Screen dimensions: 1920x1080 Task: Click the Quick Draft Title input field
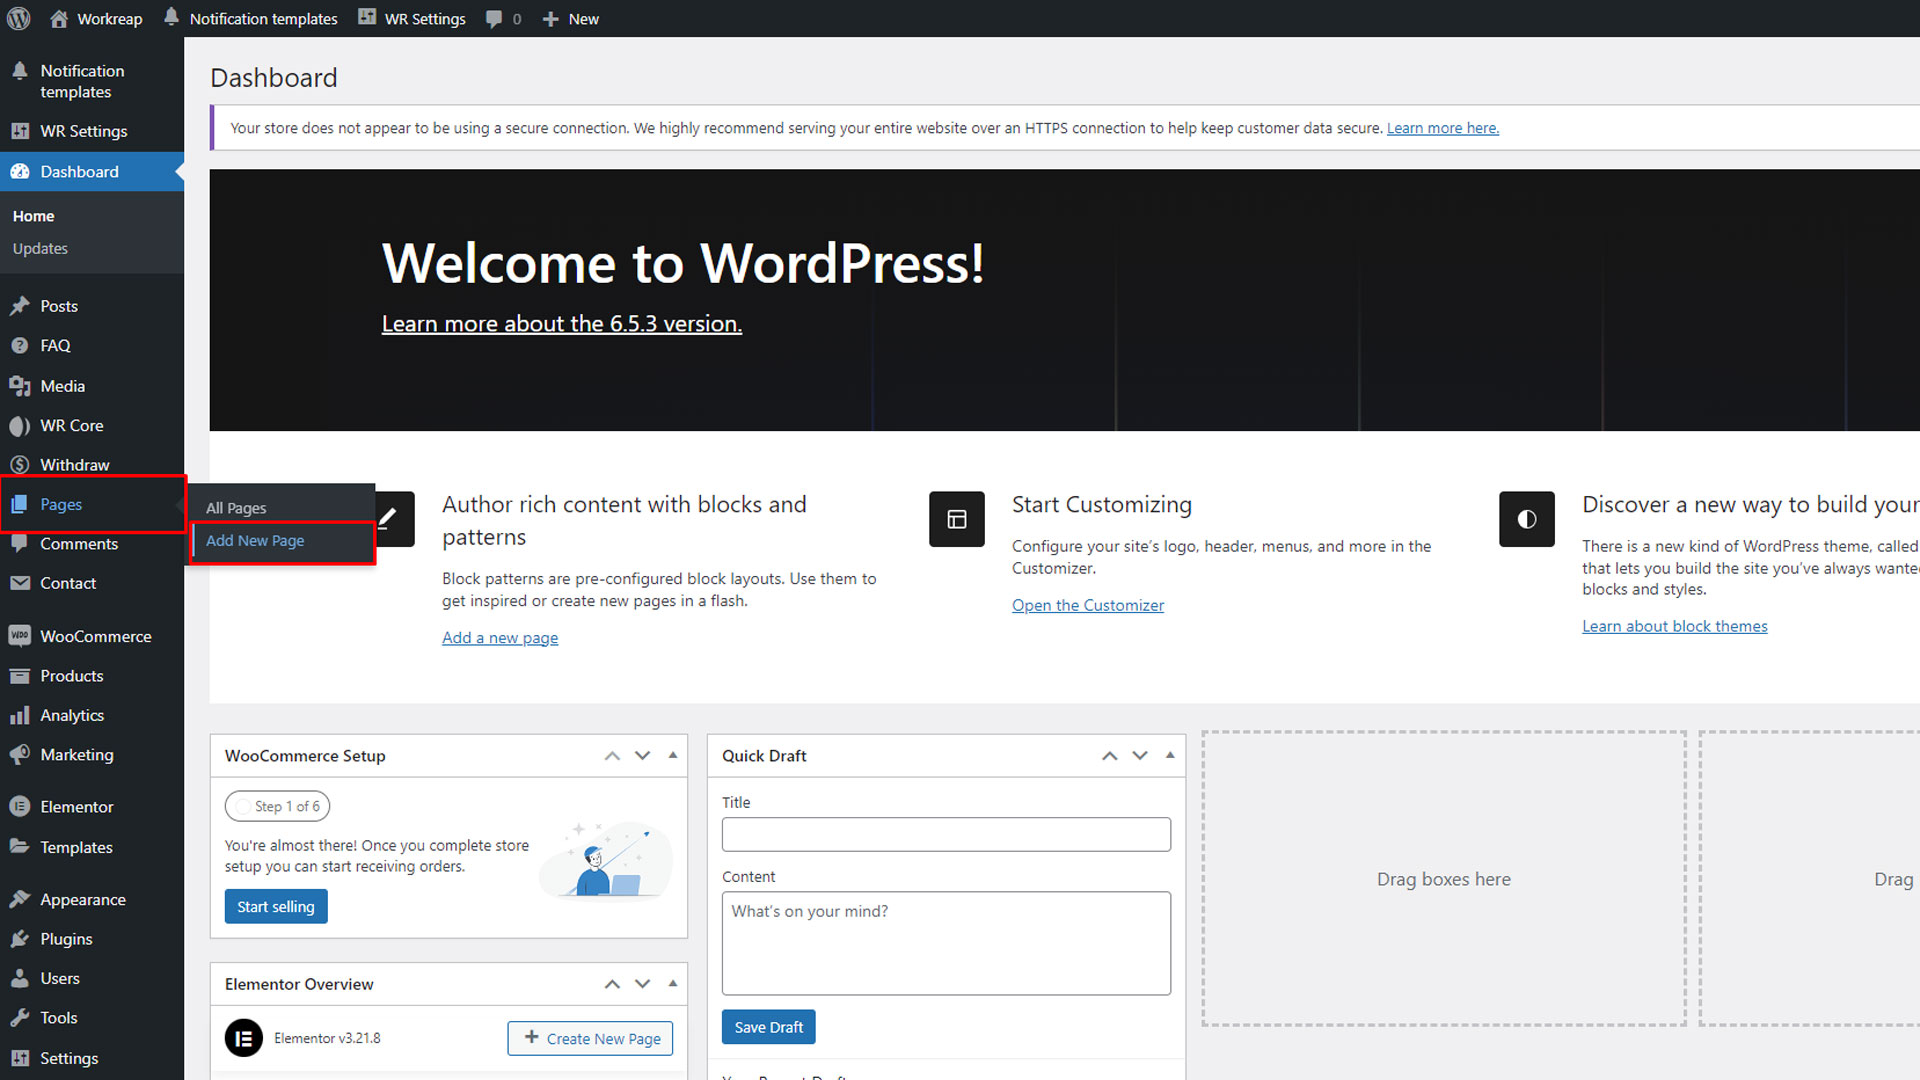pos(945,834)
